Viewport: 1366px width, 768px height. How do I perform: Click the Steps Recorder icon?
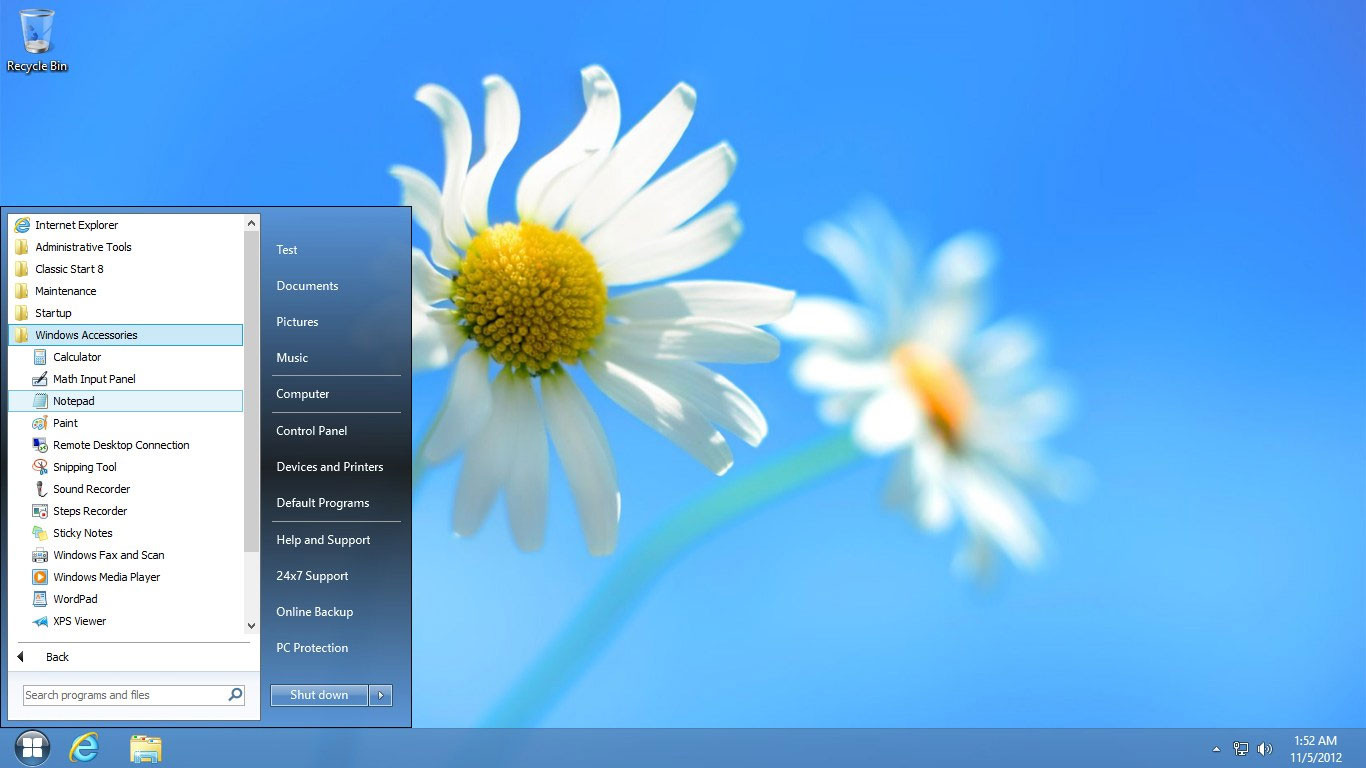[x=40, y=511]
